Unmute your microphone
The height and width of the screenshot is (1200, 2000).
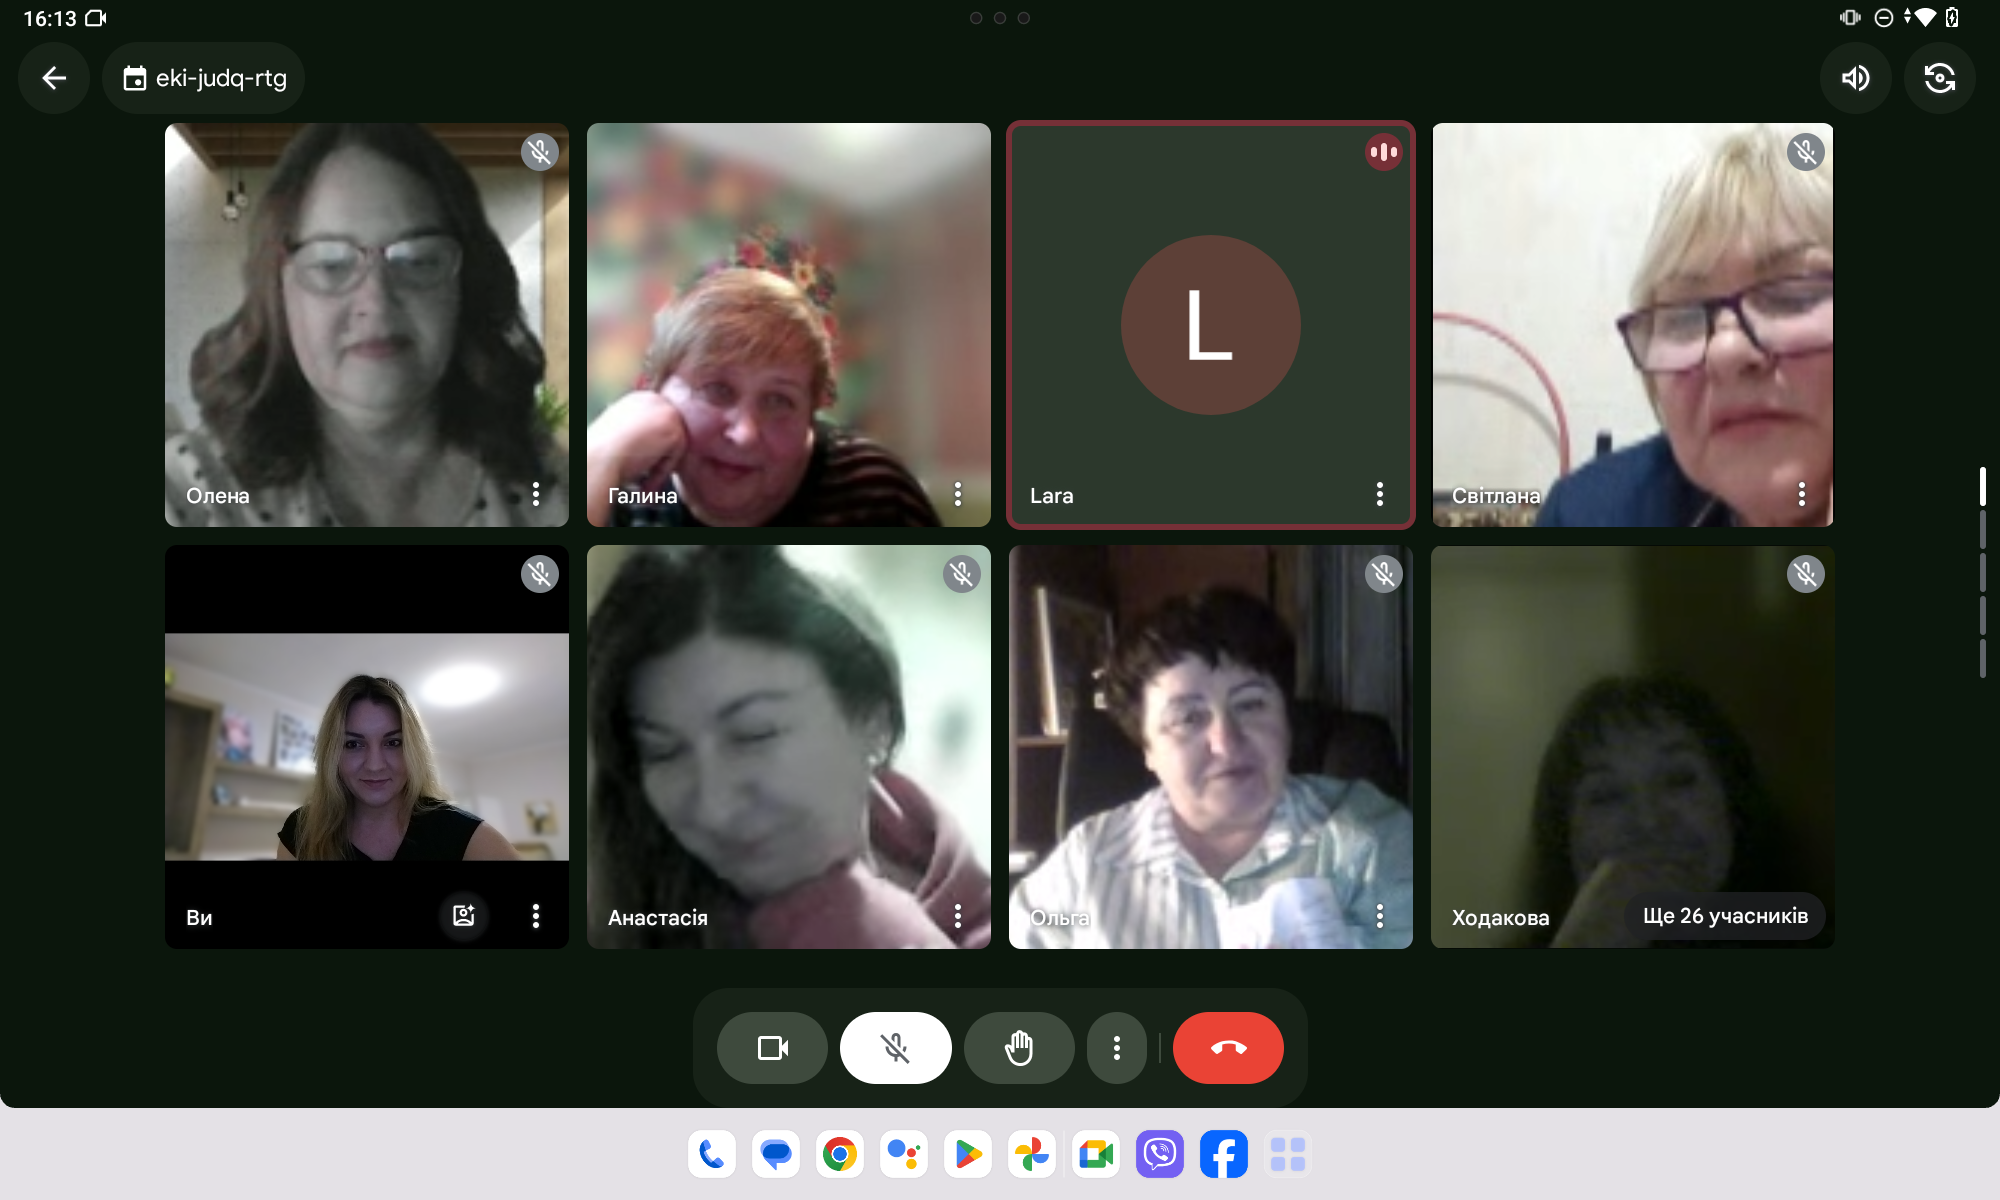895,1048
